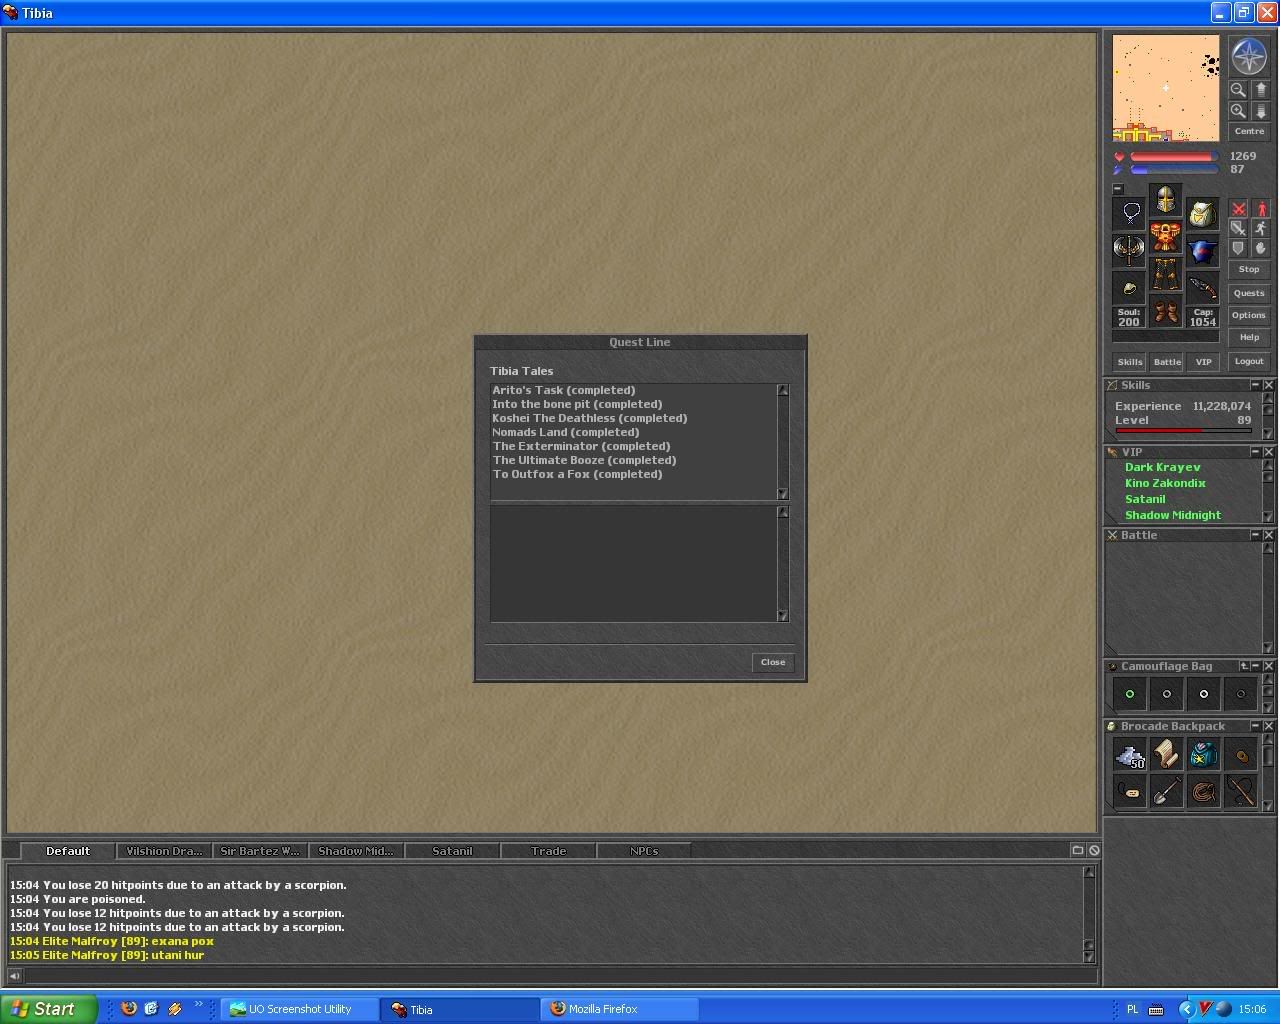Select the amulet necklace slot
Image resolution: width=1280 pixels, height=1024 pixels.
pyautogui.click(x=1130, y=212)
